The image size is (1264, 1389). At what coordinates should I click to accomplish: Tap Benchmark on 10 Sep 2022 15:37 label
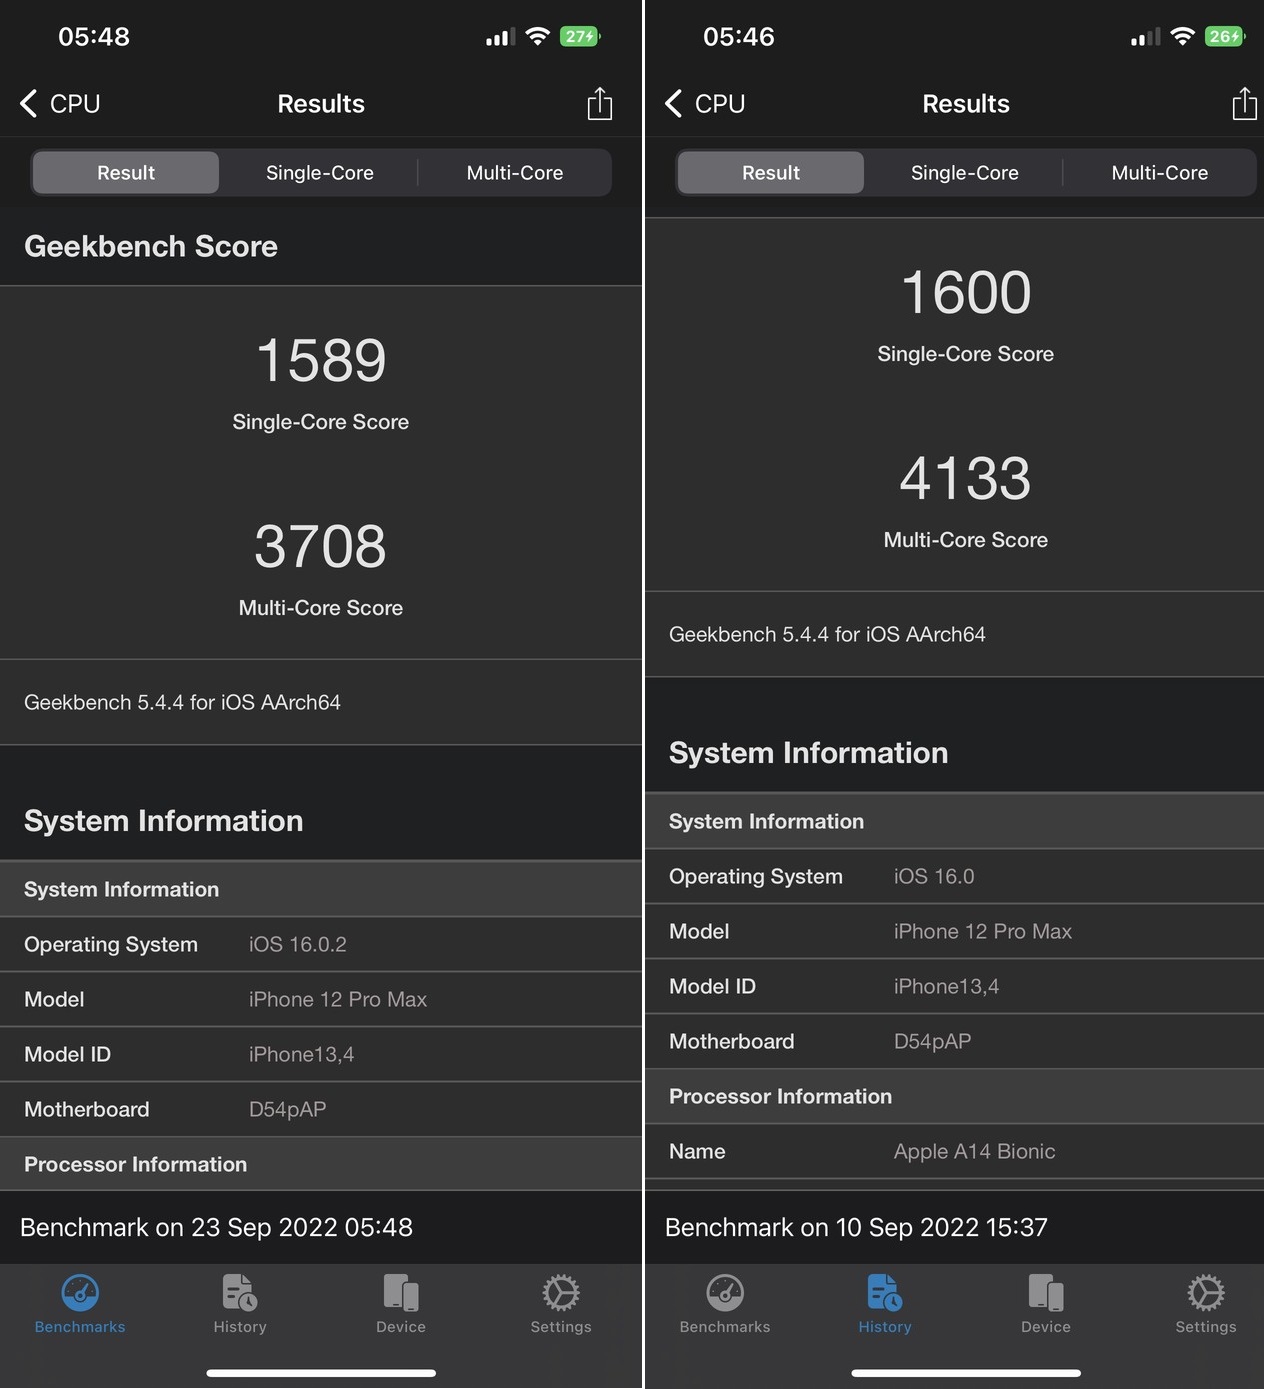click(856, 1227)
